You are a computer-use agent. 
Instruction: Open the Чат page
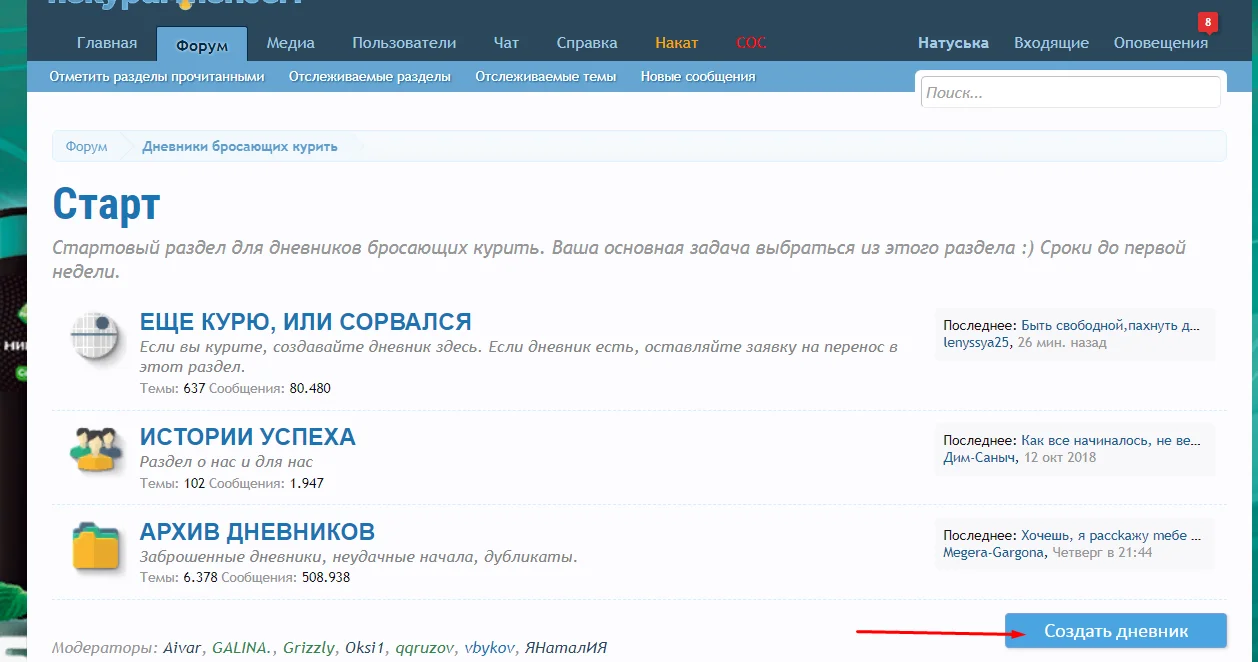tap(506, 43)
